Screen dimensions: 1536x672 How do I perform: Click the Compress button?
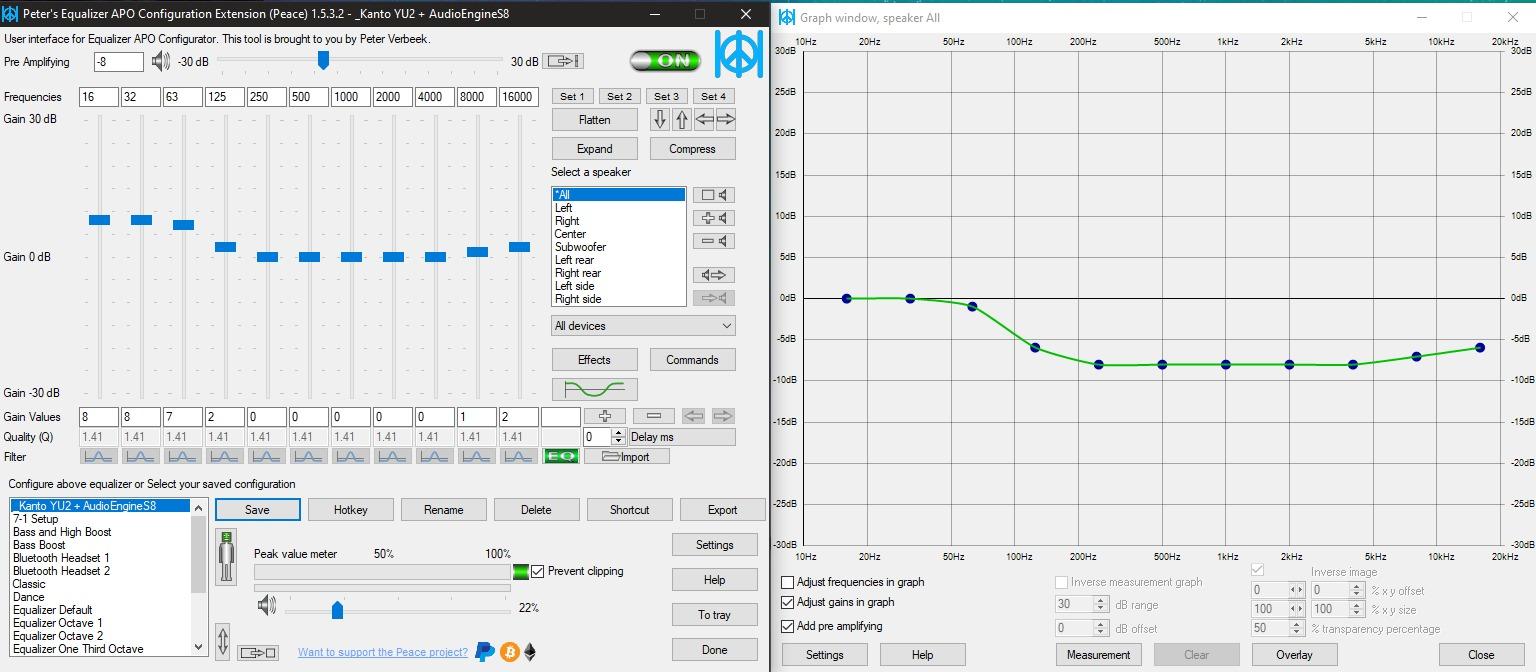tap(692, 149)
